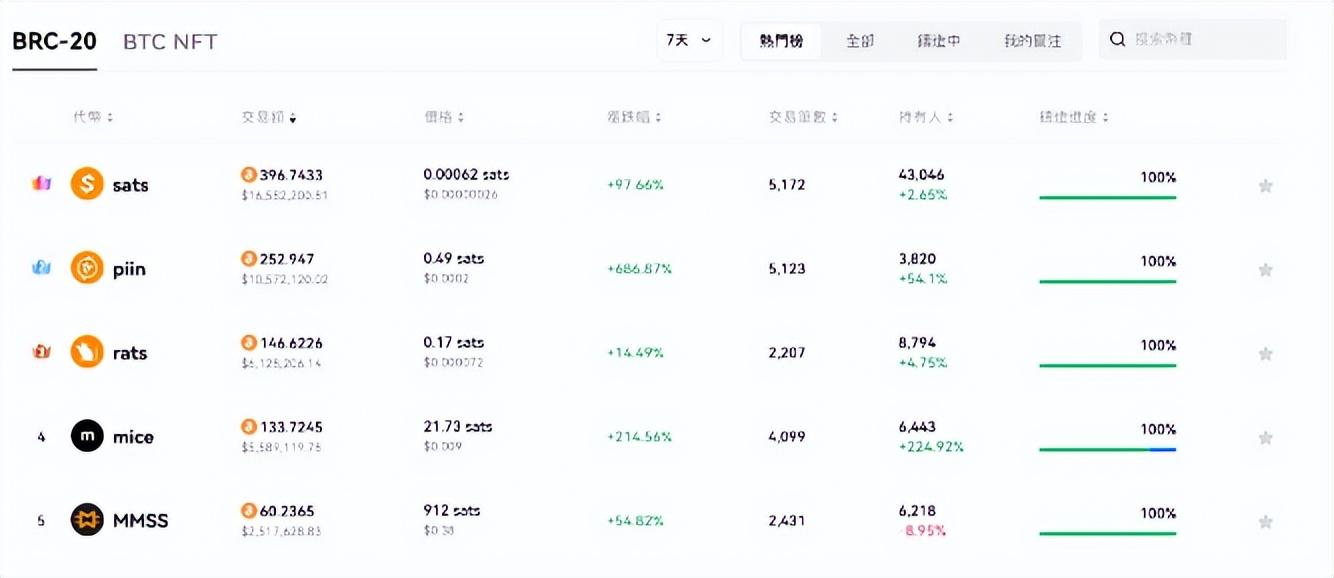Open the MMSS token name link
The width and height of the screenshot is (1334, 578).
(x=141, y=521)
